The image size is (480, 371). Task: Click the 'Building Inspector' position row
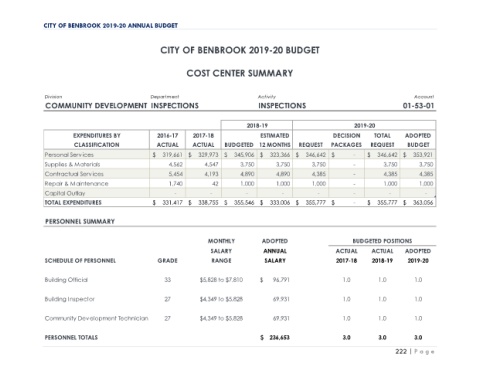(70, 299)
